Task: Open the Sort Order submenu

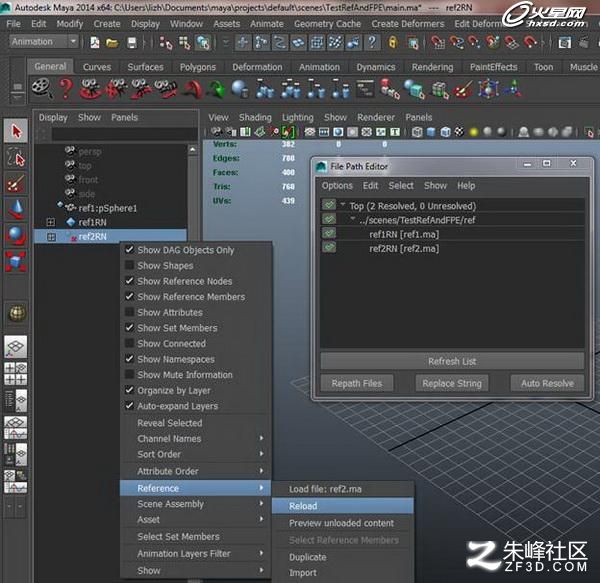Action: (x=196, y=454)
